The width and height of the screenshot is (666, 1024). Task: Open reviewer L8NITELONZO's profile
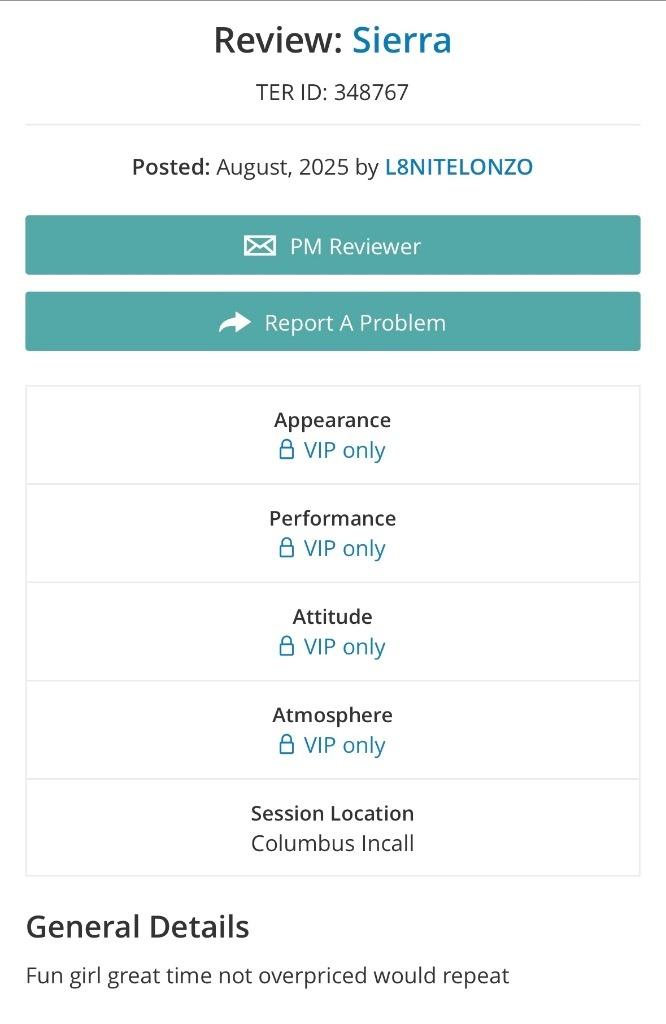(x=458, y=167)
